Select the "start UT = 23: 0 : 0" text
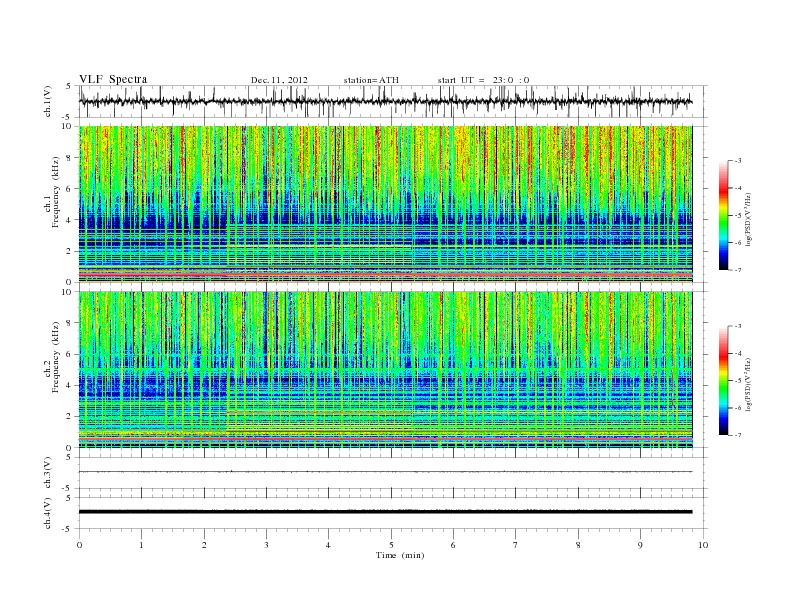Viewport: 792px width, 612px height. [483, 80]
